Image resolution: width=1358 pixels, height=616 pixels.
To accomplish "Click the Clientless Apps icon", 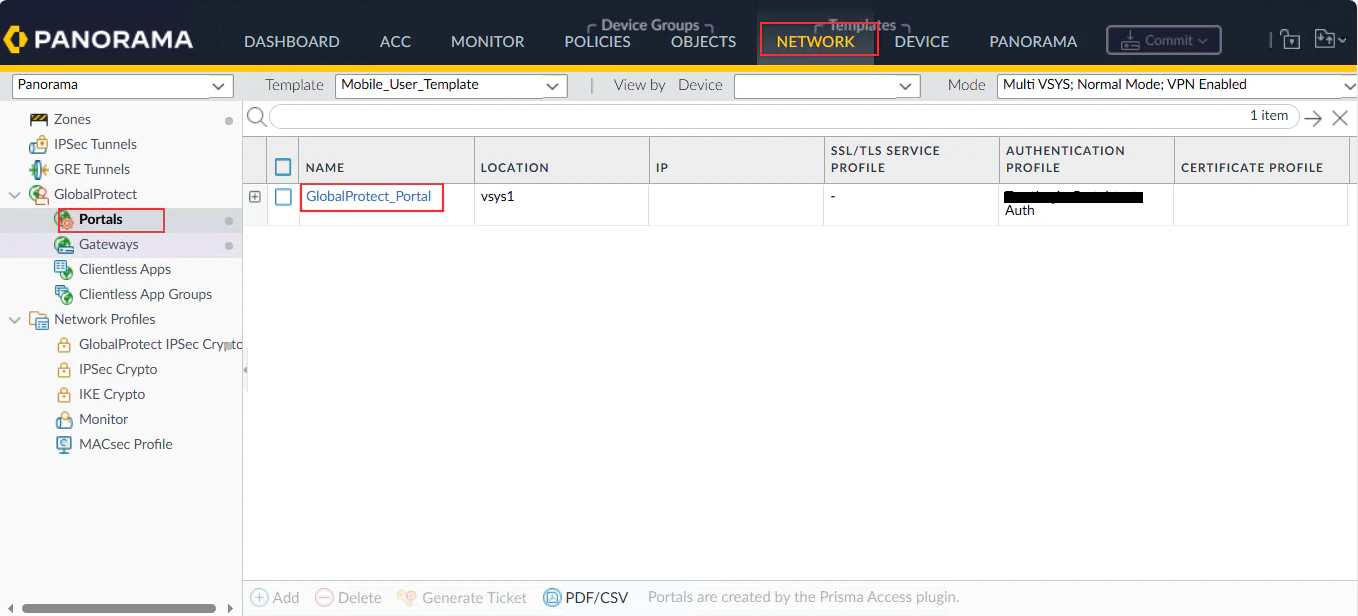I will (x=64, y=269).
